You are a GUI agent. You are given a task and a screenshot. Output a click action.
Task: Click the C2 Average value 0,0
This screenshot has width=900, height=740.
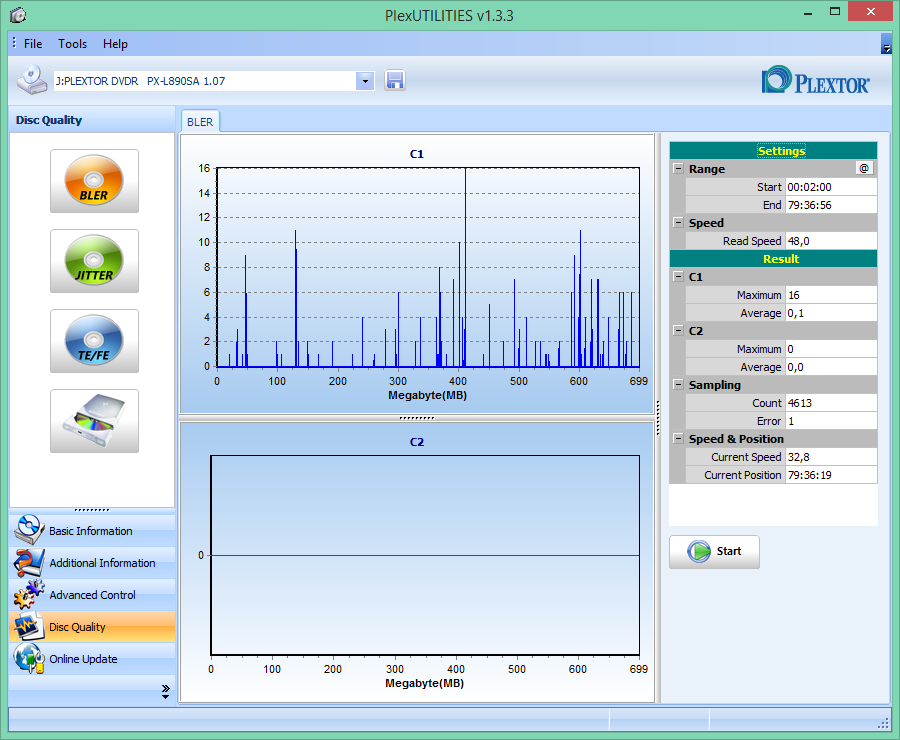(x=831, y=367)
